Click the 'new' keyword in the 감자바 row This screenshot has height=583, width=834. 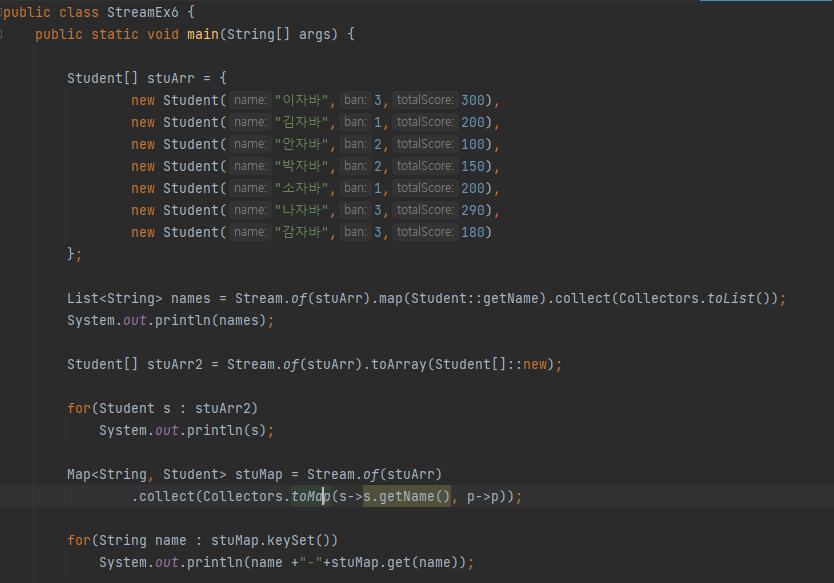point(143,232)
